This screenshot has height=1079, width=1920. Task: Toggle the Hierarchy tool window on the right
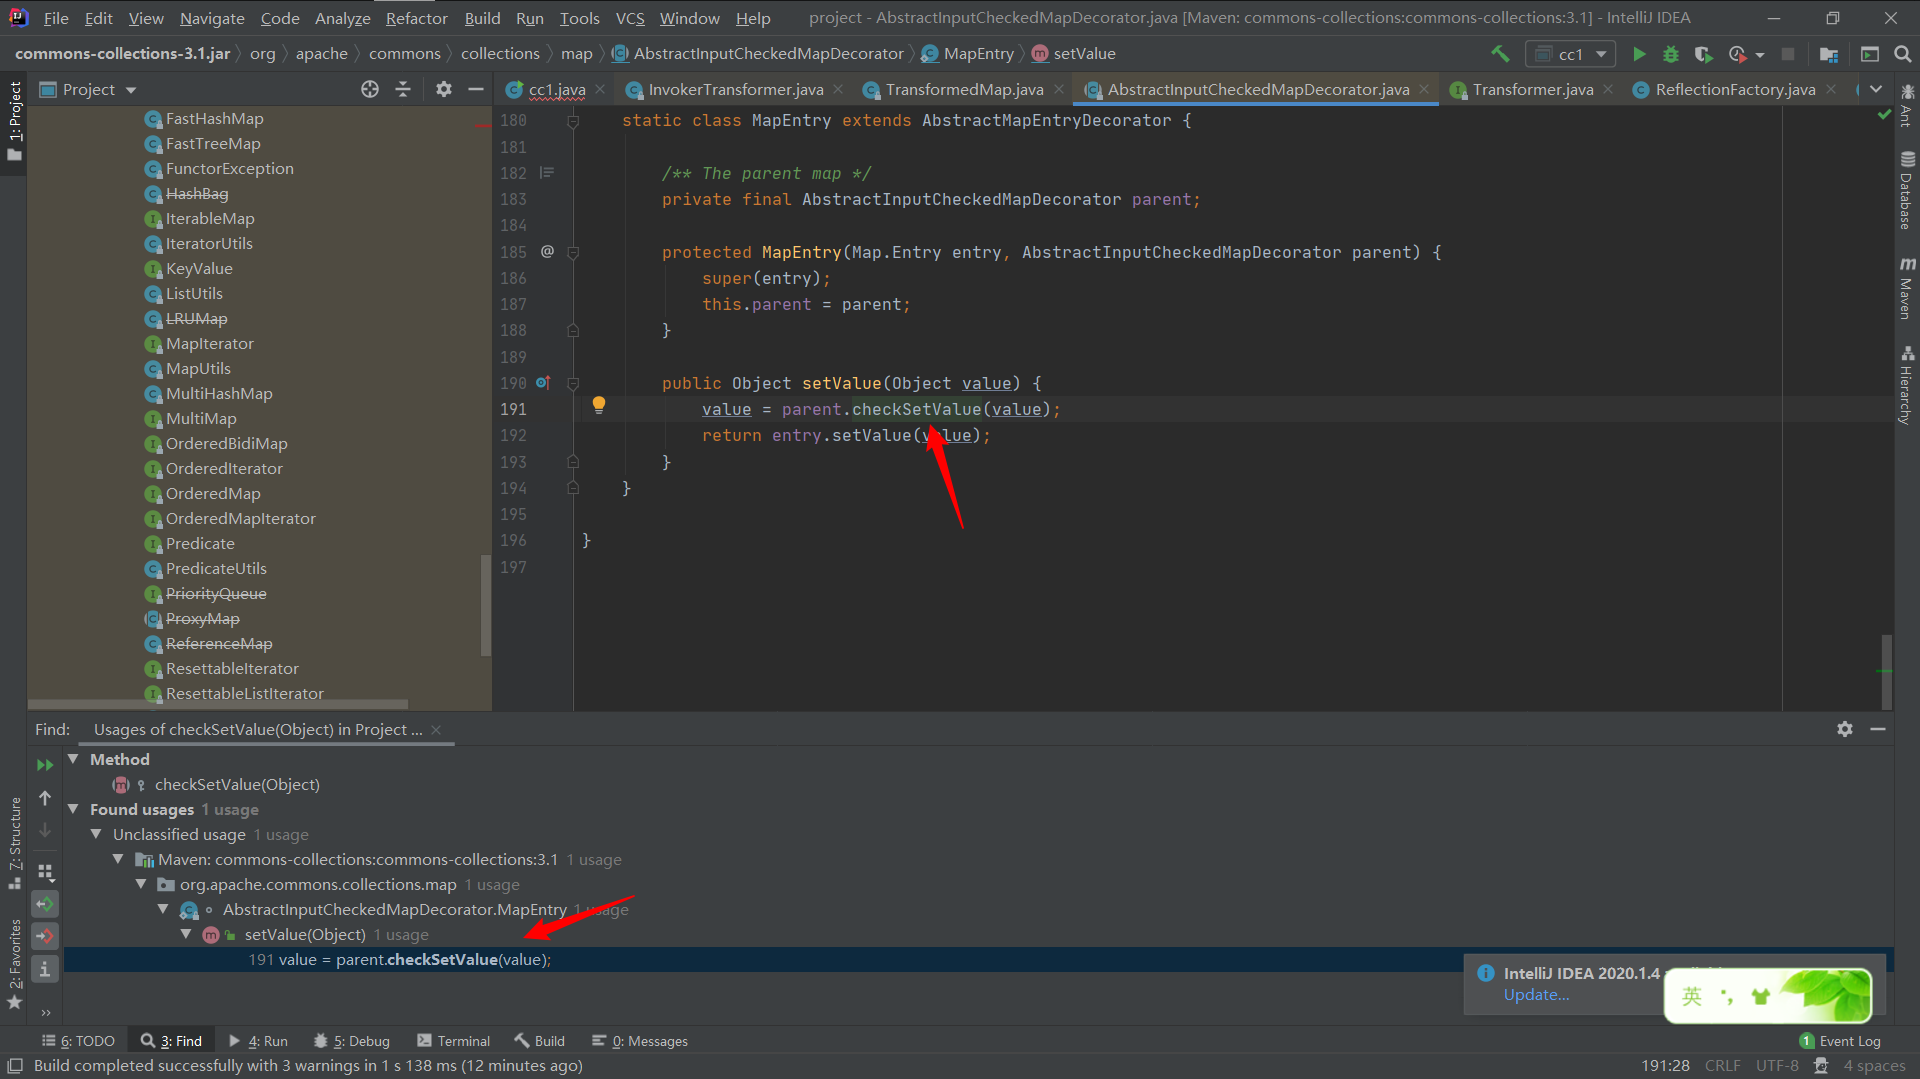tap(1907, 385)
